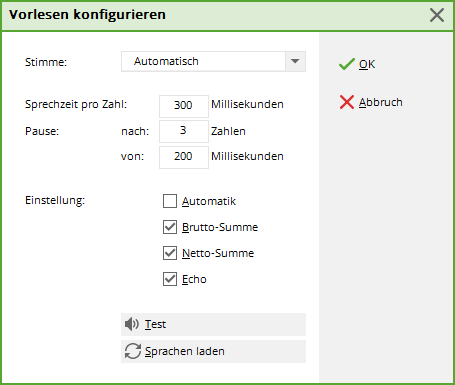Click the Sprechzeit pro Zahl field with 300
Viewport: 455px width, 385px height.
[184, 106]
